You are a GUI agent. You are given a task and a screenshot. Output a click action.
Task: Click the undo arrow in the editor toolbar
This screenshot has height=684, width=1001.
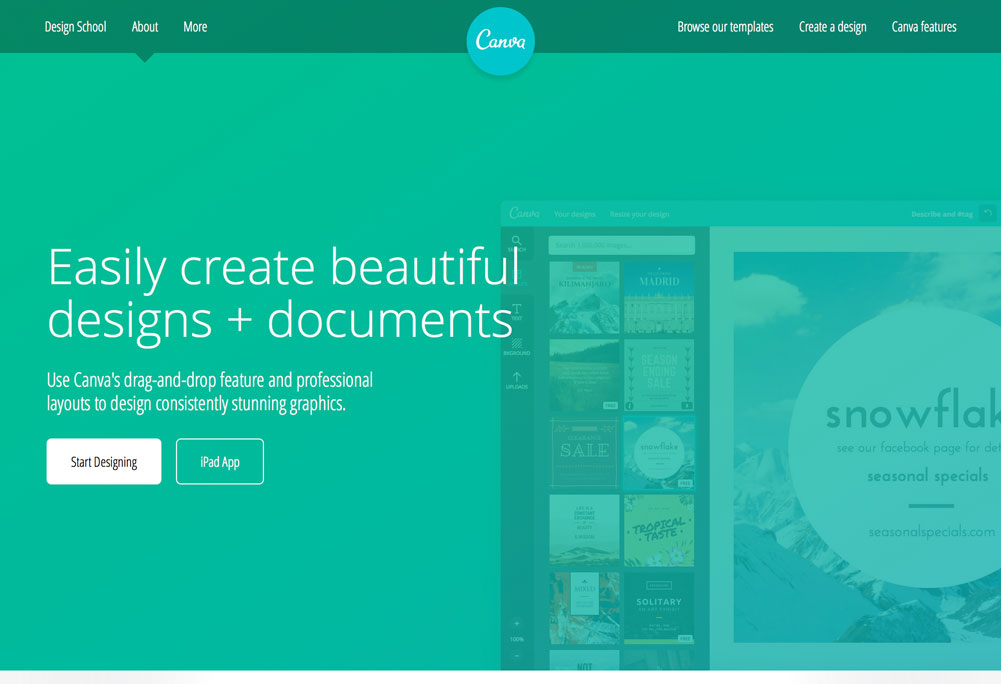[988, 213]
